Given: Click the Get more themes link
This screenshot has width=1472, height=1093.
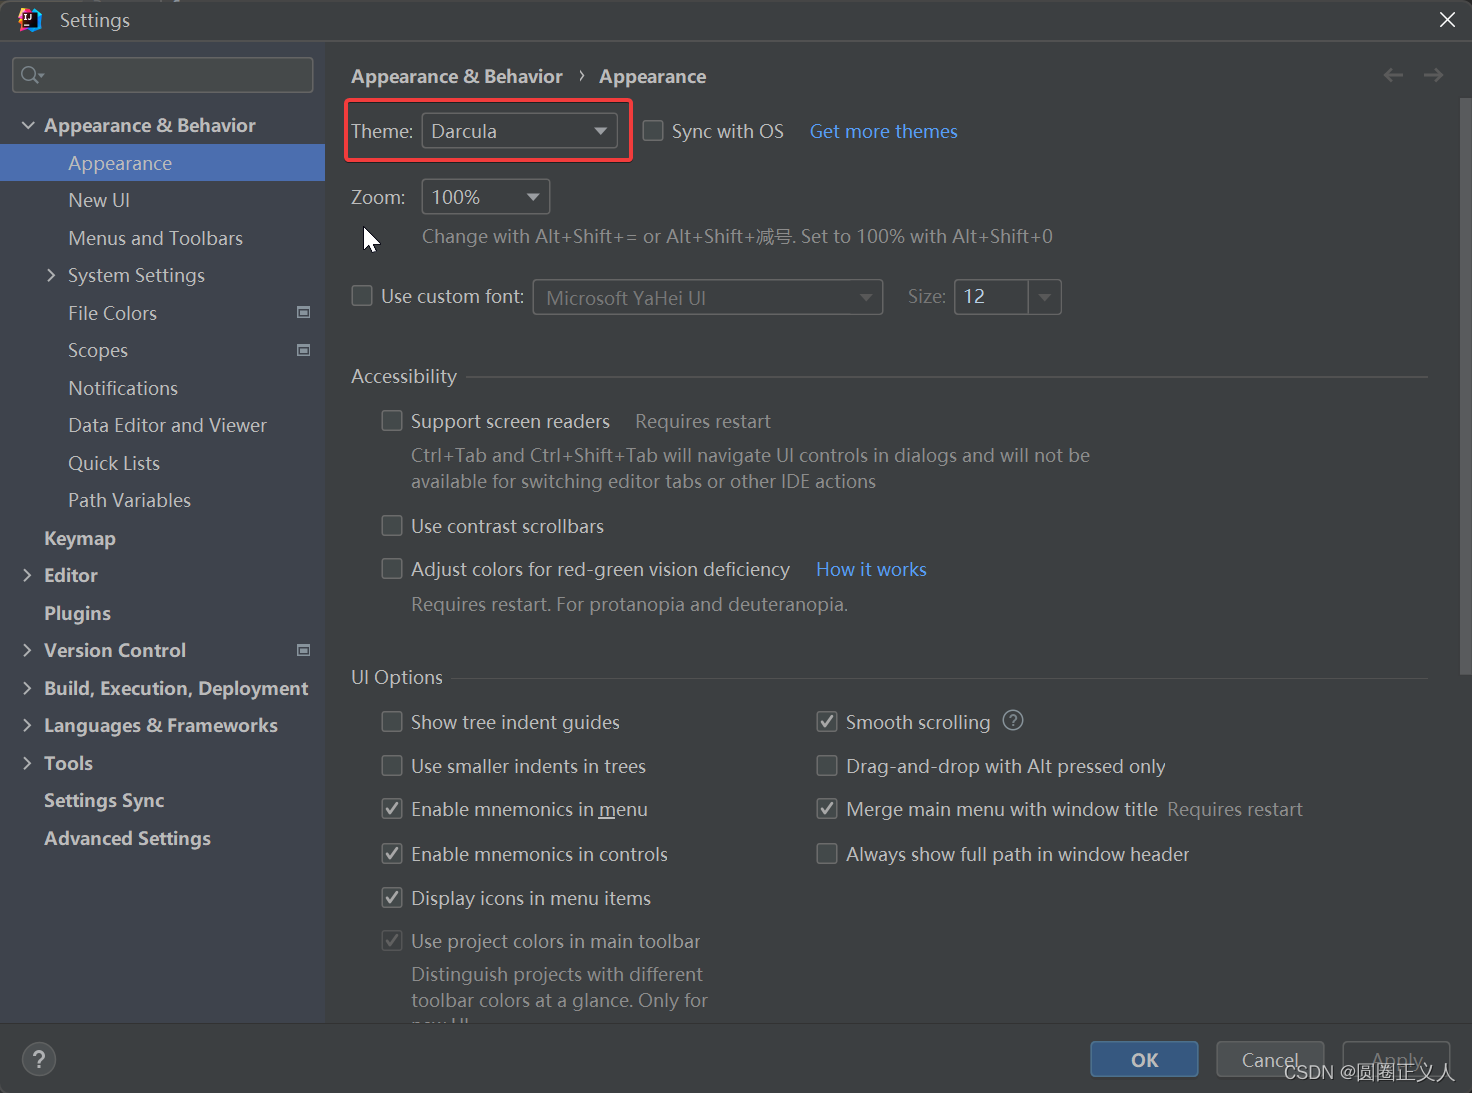Looking at the screenshot, I should [x=883, y=131].
